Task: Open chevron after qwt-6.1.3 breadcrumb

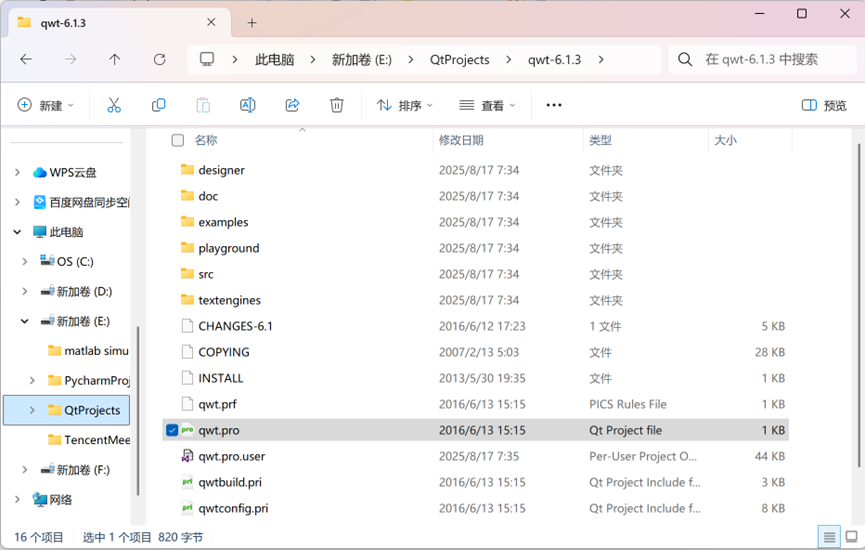Action: (600, 60)
